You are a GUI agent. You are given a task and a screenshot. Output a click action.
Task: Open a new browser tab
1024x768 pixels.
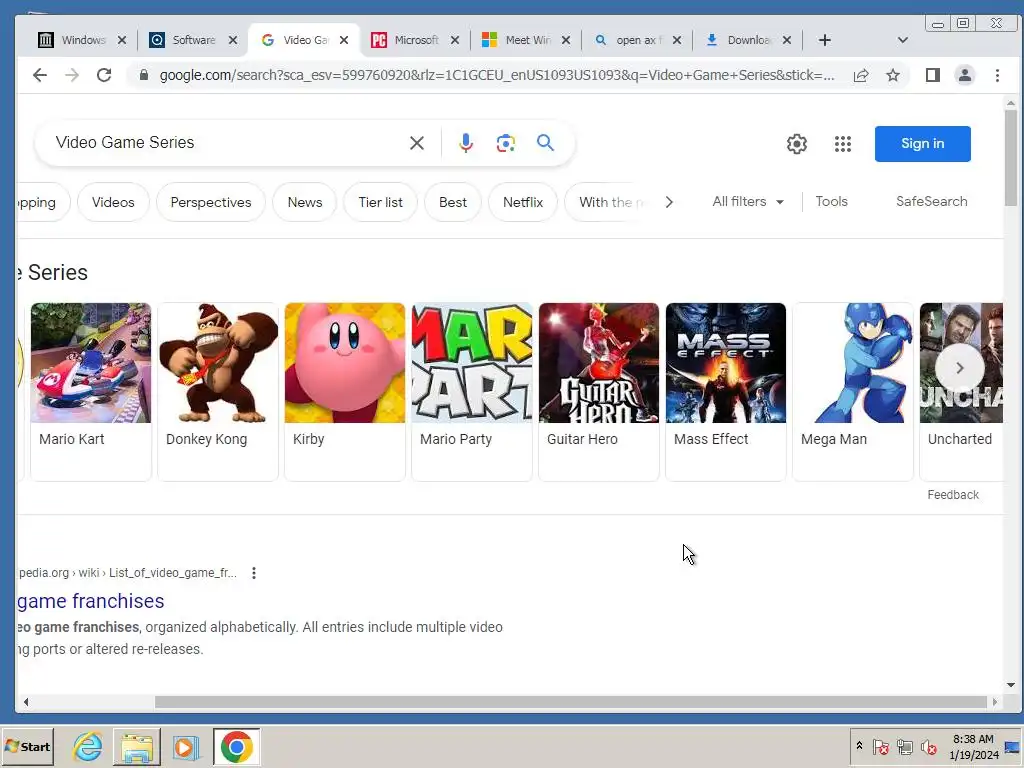pyautogui.click(x=825, y=40)
